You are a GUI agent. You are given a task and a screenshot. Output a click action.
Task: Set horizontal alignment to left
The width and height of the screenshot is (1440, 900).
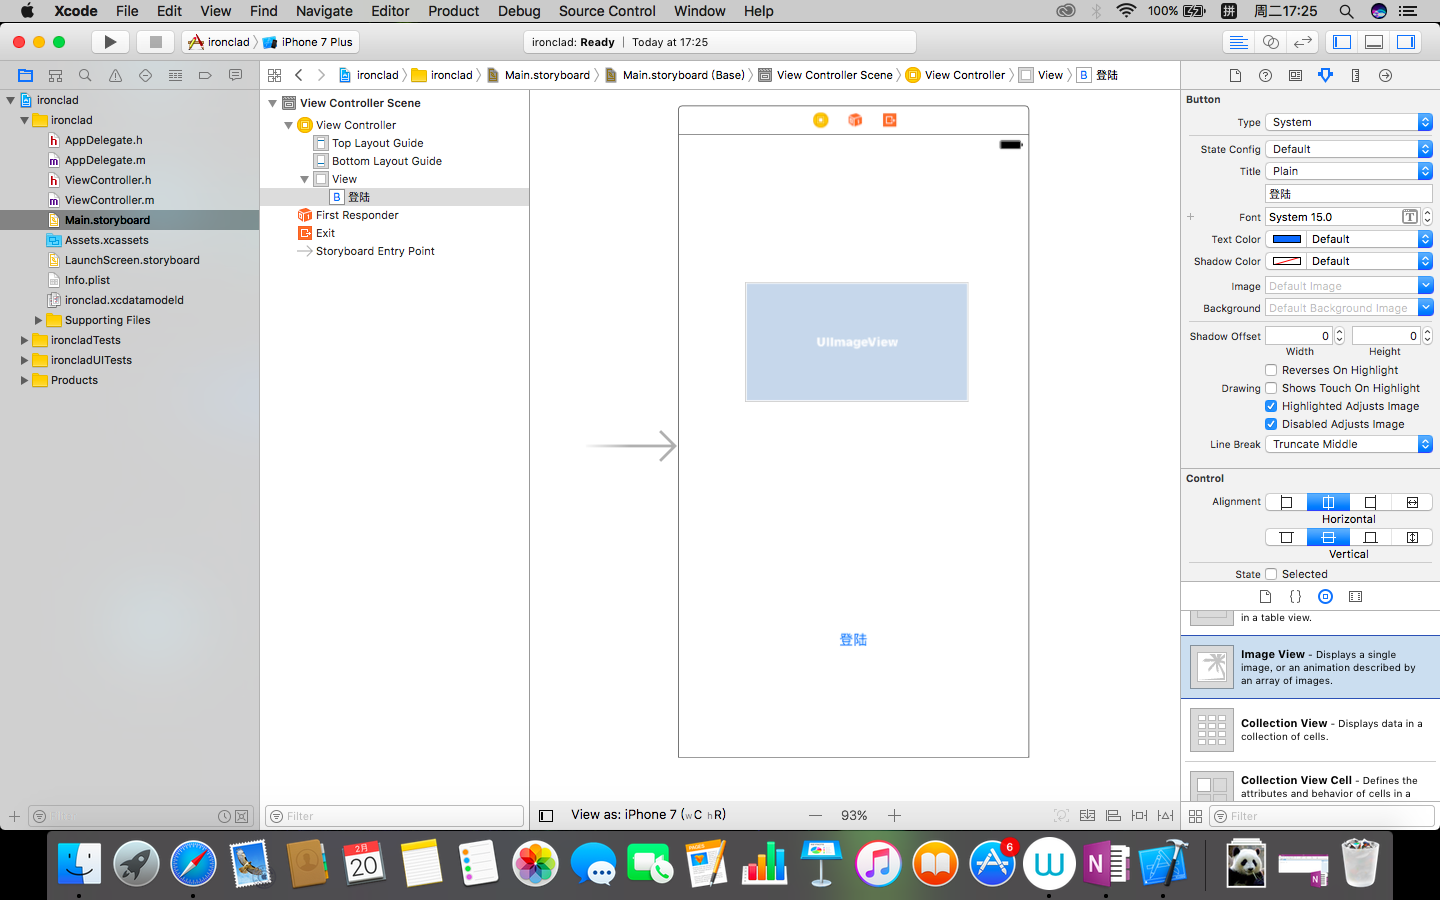[x=1287, y=502]
